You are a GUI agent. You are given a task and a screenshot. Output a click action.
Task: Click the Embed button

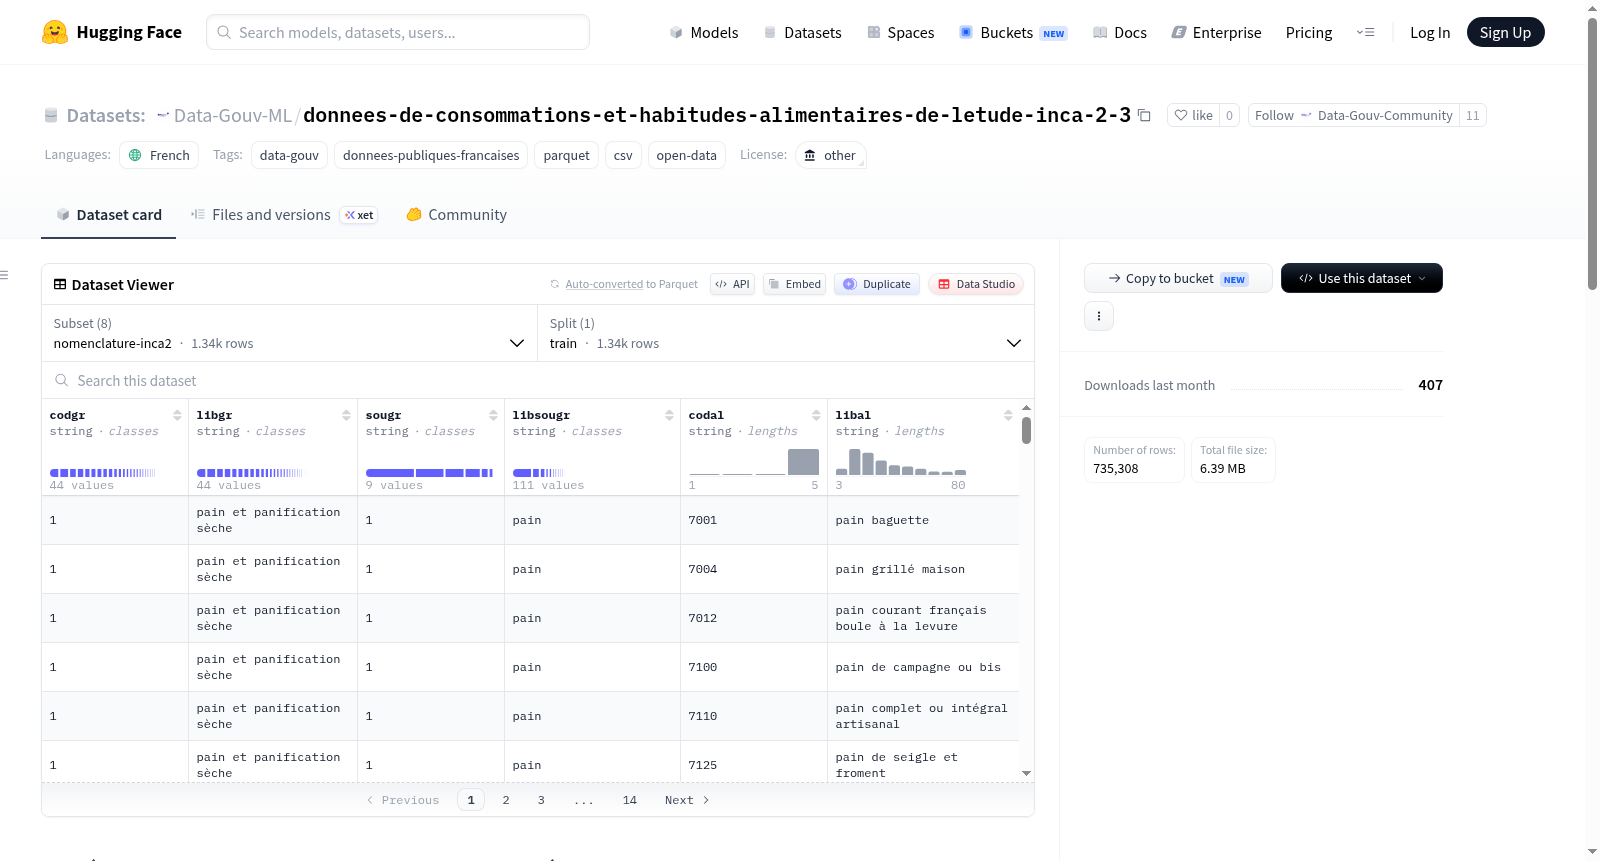pyautogui.click(x=795, y=284)
